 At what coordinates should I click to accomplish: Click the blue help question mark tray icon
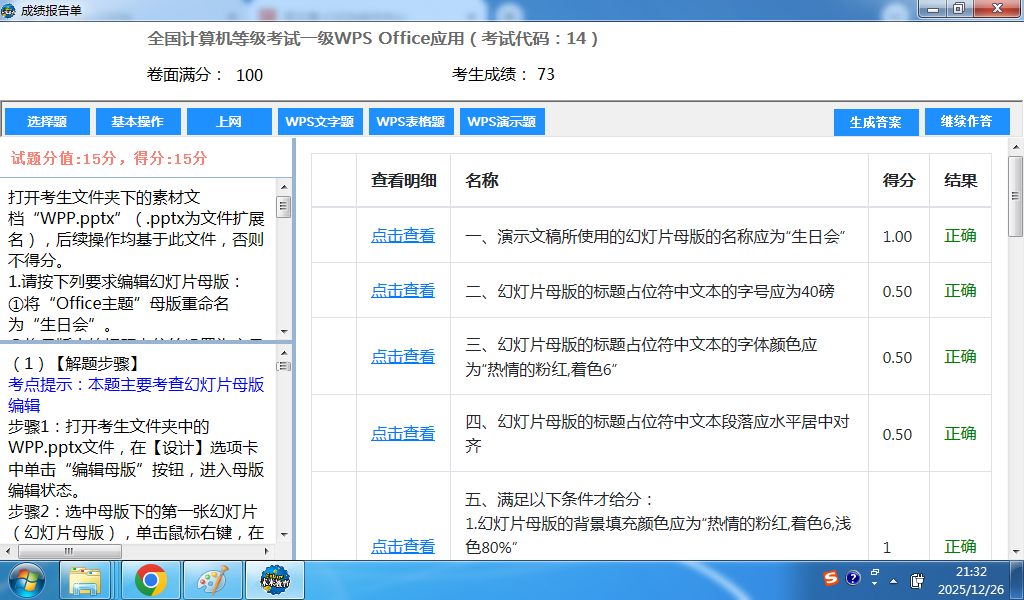pyautogui.click(x=853, y=578)
